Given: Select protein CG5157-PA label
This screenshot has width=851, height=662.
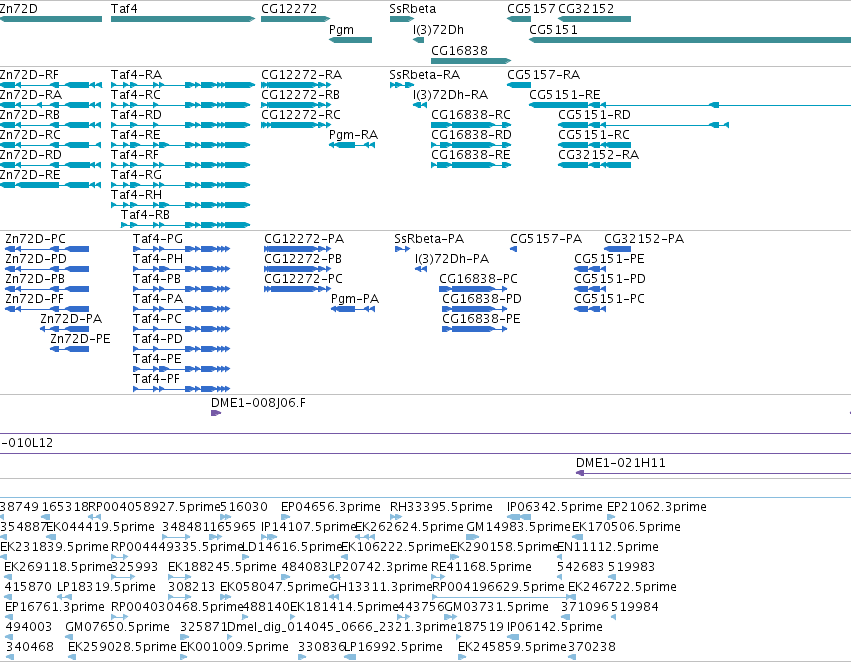Looking at the screenshot, I should [x=546, y=239].
